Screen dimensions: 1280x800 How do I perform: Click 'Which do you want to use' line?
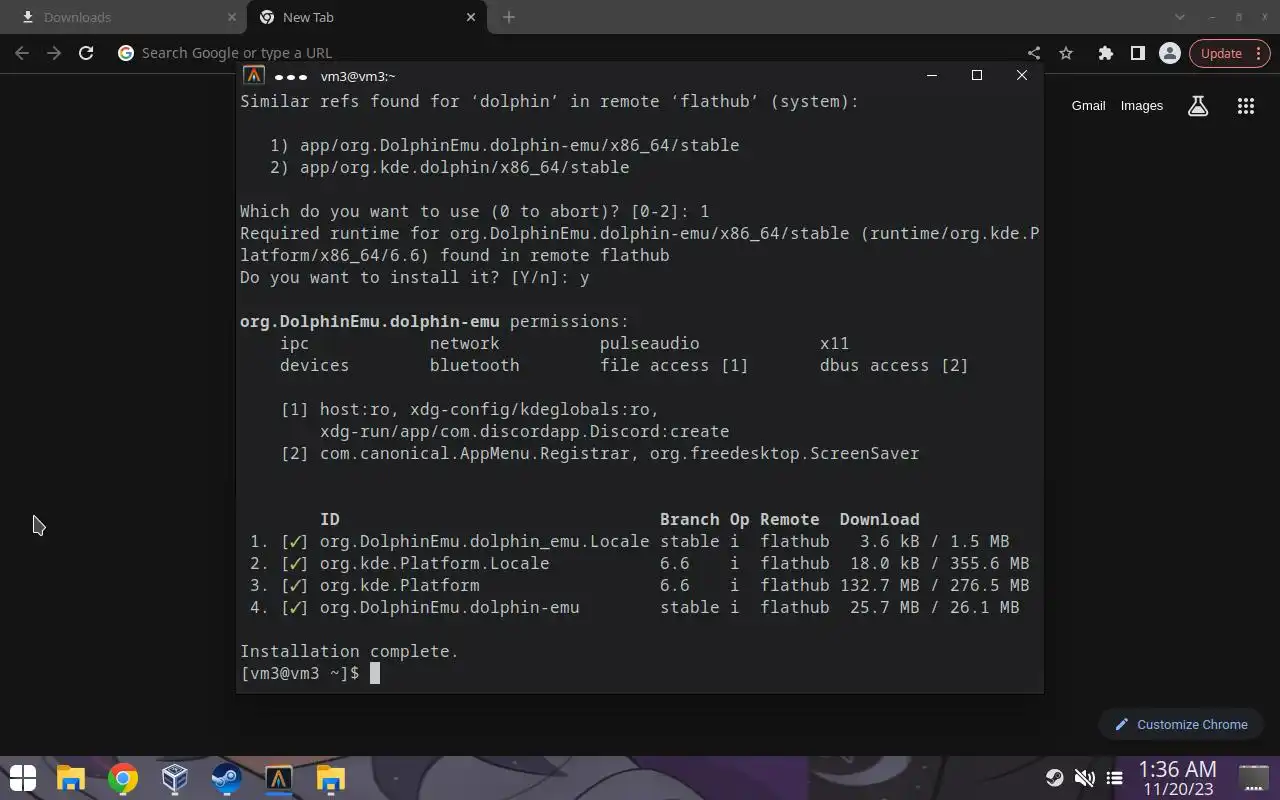point(475,211)
